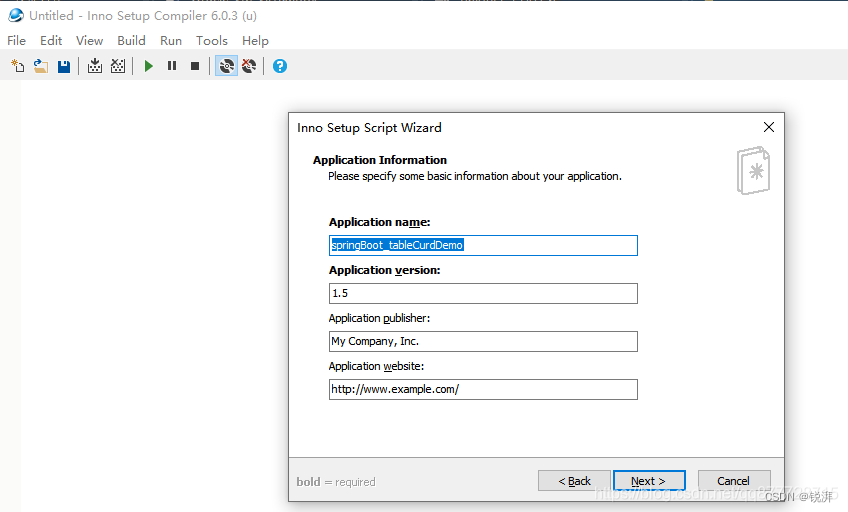Click the Application name input field

click(483, 245)
